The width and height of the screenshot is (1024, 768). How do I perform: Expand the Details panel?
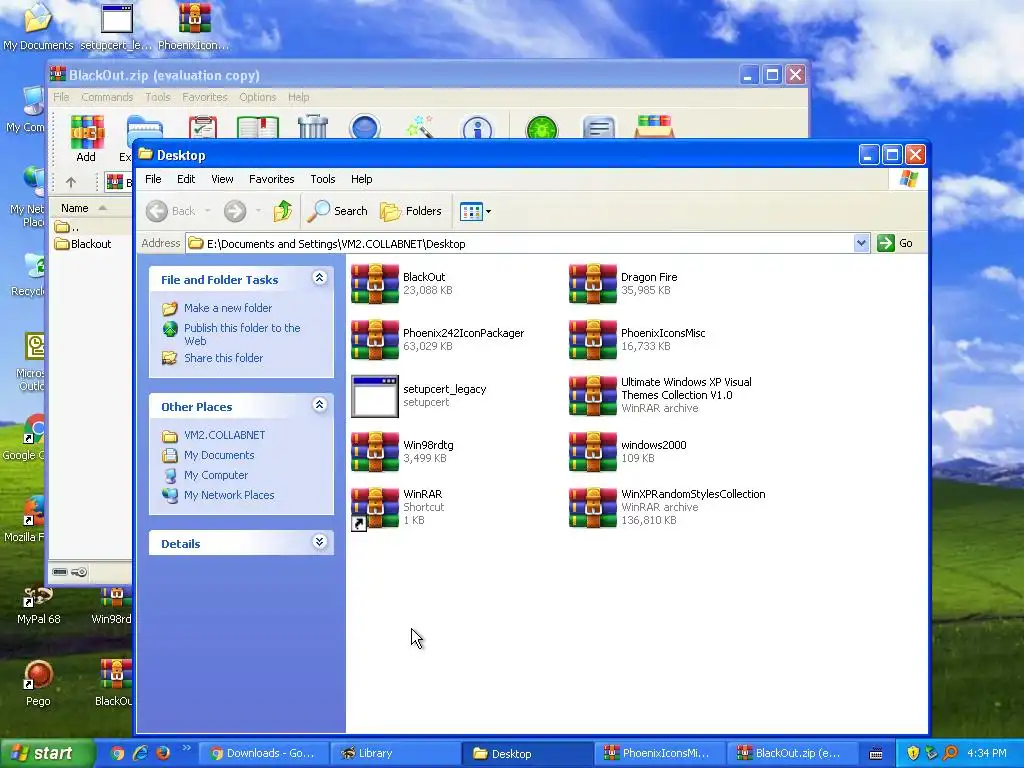[x=319, y=542]
